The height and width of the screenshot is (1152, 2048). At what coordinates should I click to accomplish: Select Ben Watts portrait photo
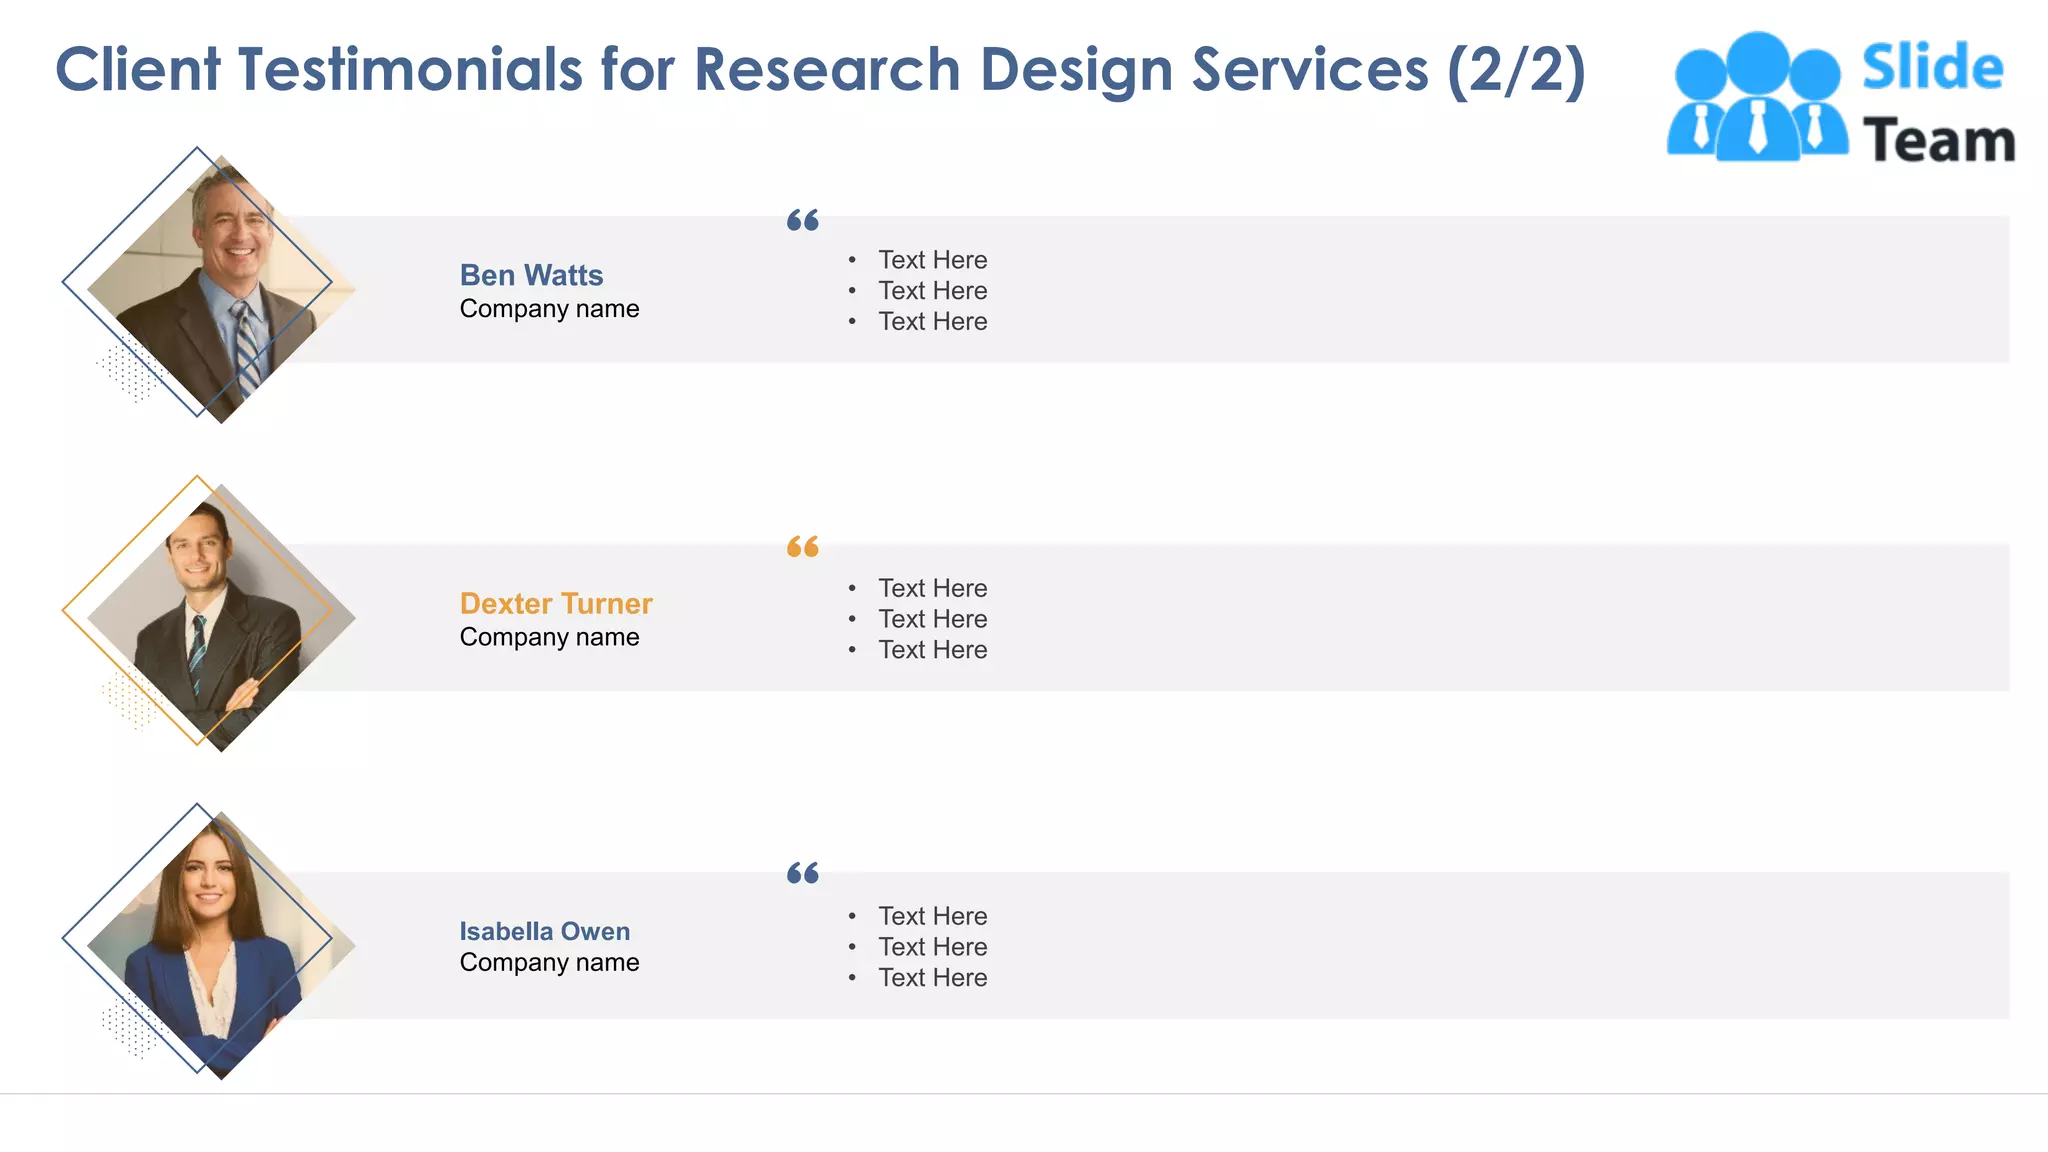click(x=221, y=289)
